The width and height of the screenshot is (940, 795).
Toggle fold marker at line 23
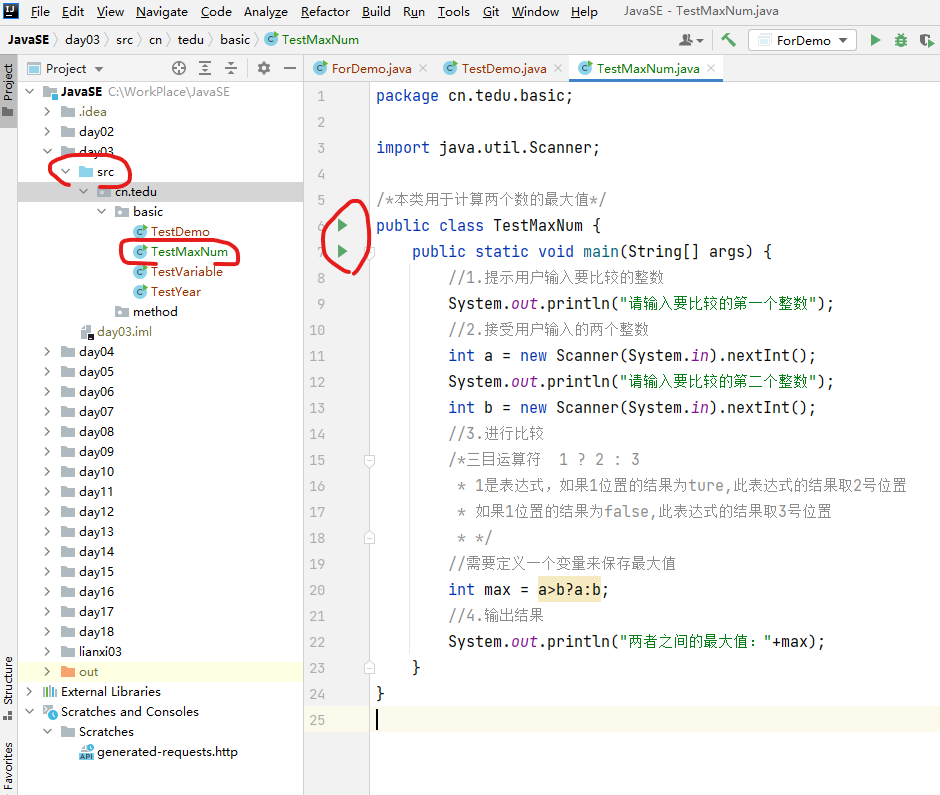click(x=370, y=667)
